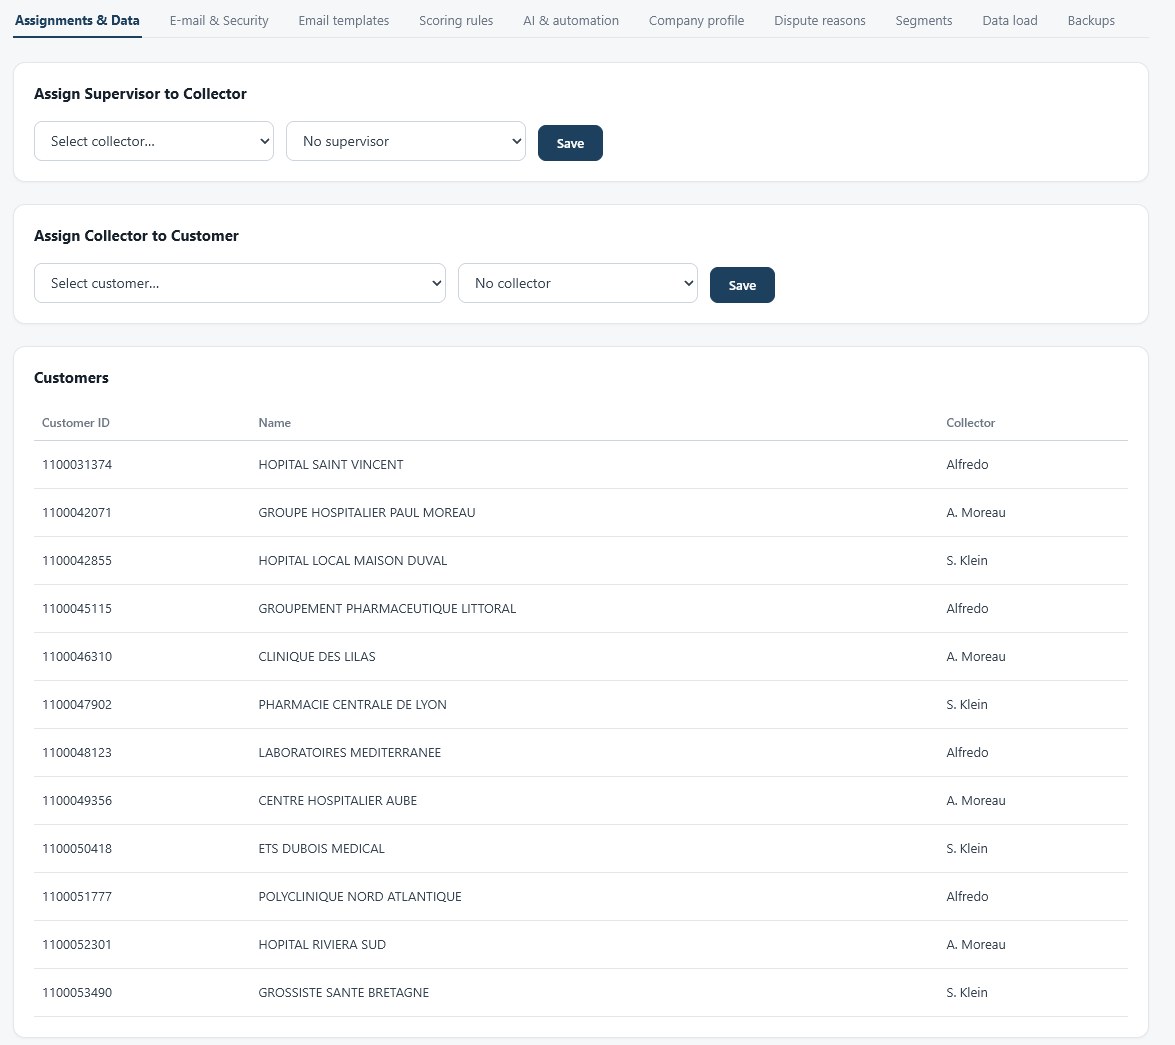Click GROUPE HOSPITALIER PAUL MOREAU
This screenshot has height=1045, width=1175.
tap(366, 512)
